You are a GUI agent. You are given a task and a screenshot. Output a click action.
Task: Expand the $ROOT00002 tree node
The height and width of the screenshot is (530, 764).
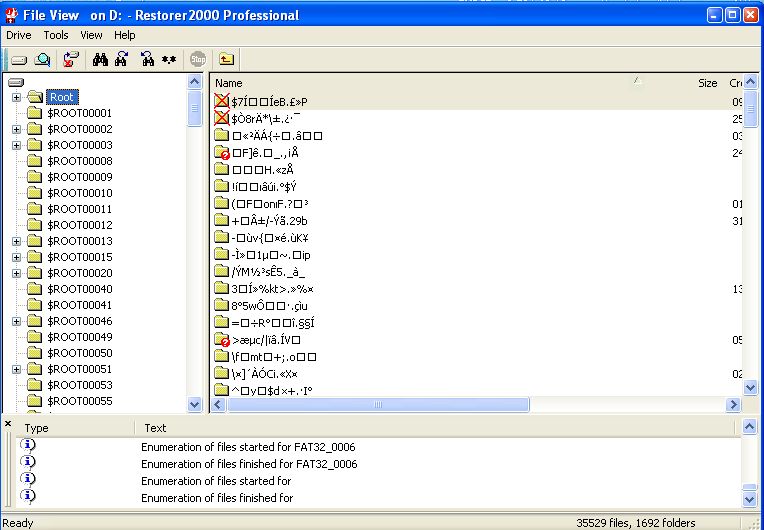(x=17, y=129)
